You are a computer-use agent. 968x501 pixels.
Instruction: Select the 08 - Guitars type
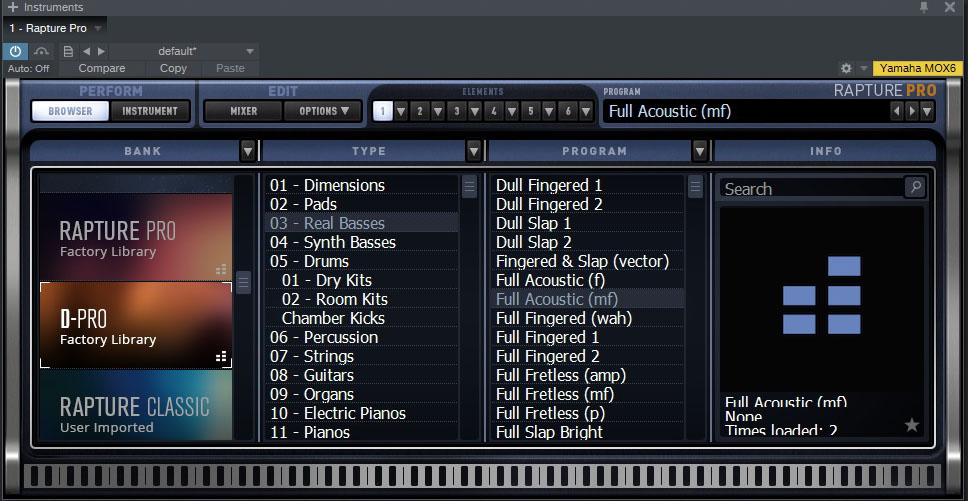tap(362, 376)
